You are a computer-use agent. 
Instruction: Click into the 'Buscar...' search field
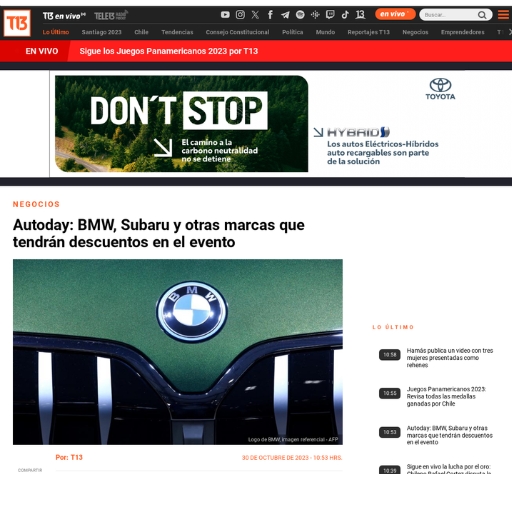(448, 15)
